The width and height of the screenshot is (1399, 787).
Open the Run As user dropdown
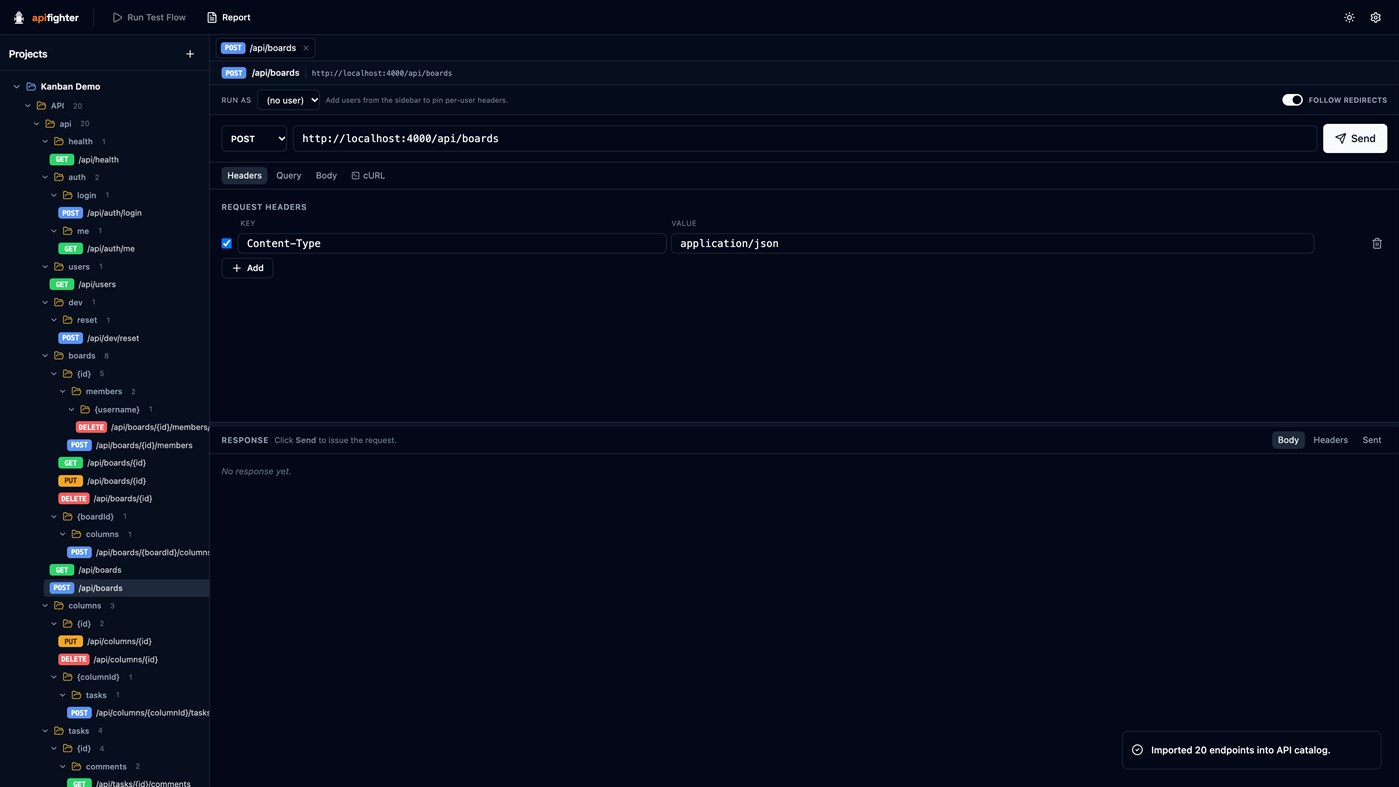(289, 100)
